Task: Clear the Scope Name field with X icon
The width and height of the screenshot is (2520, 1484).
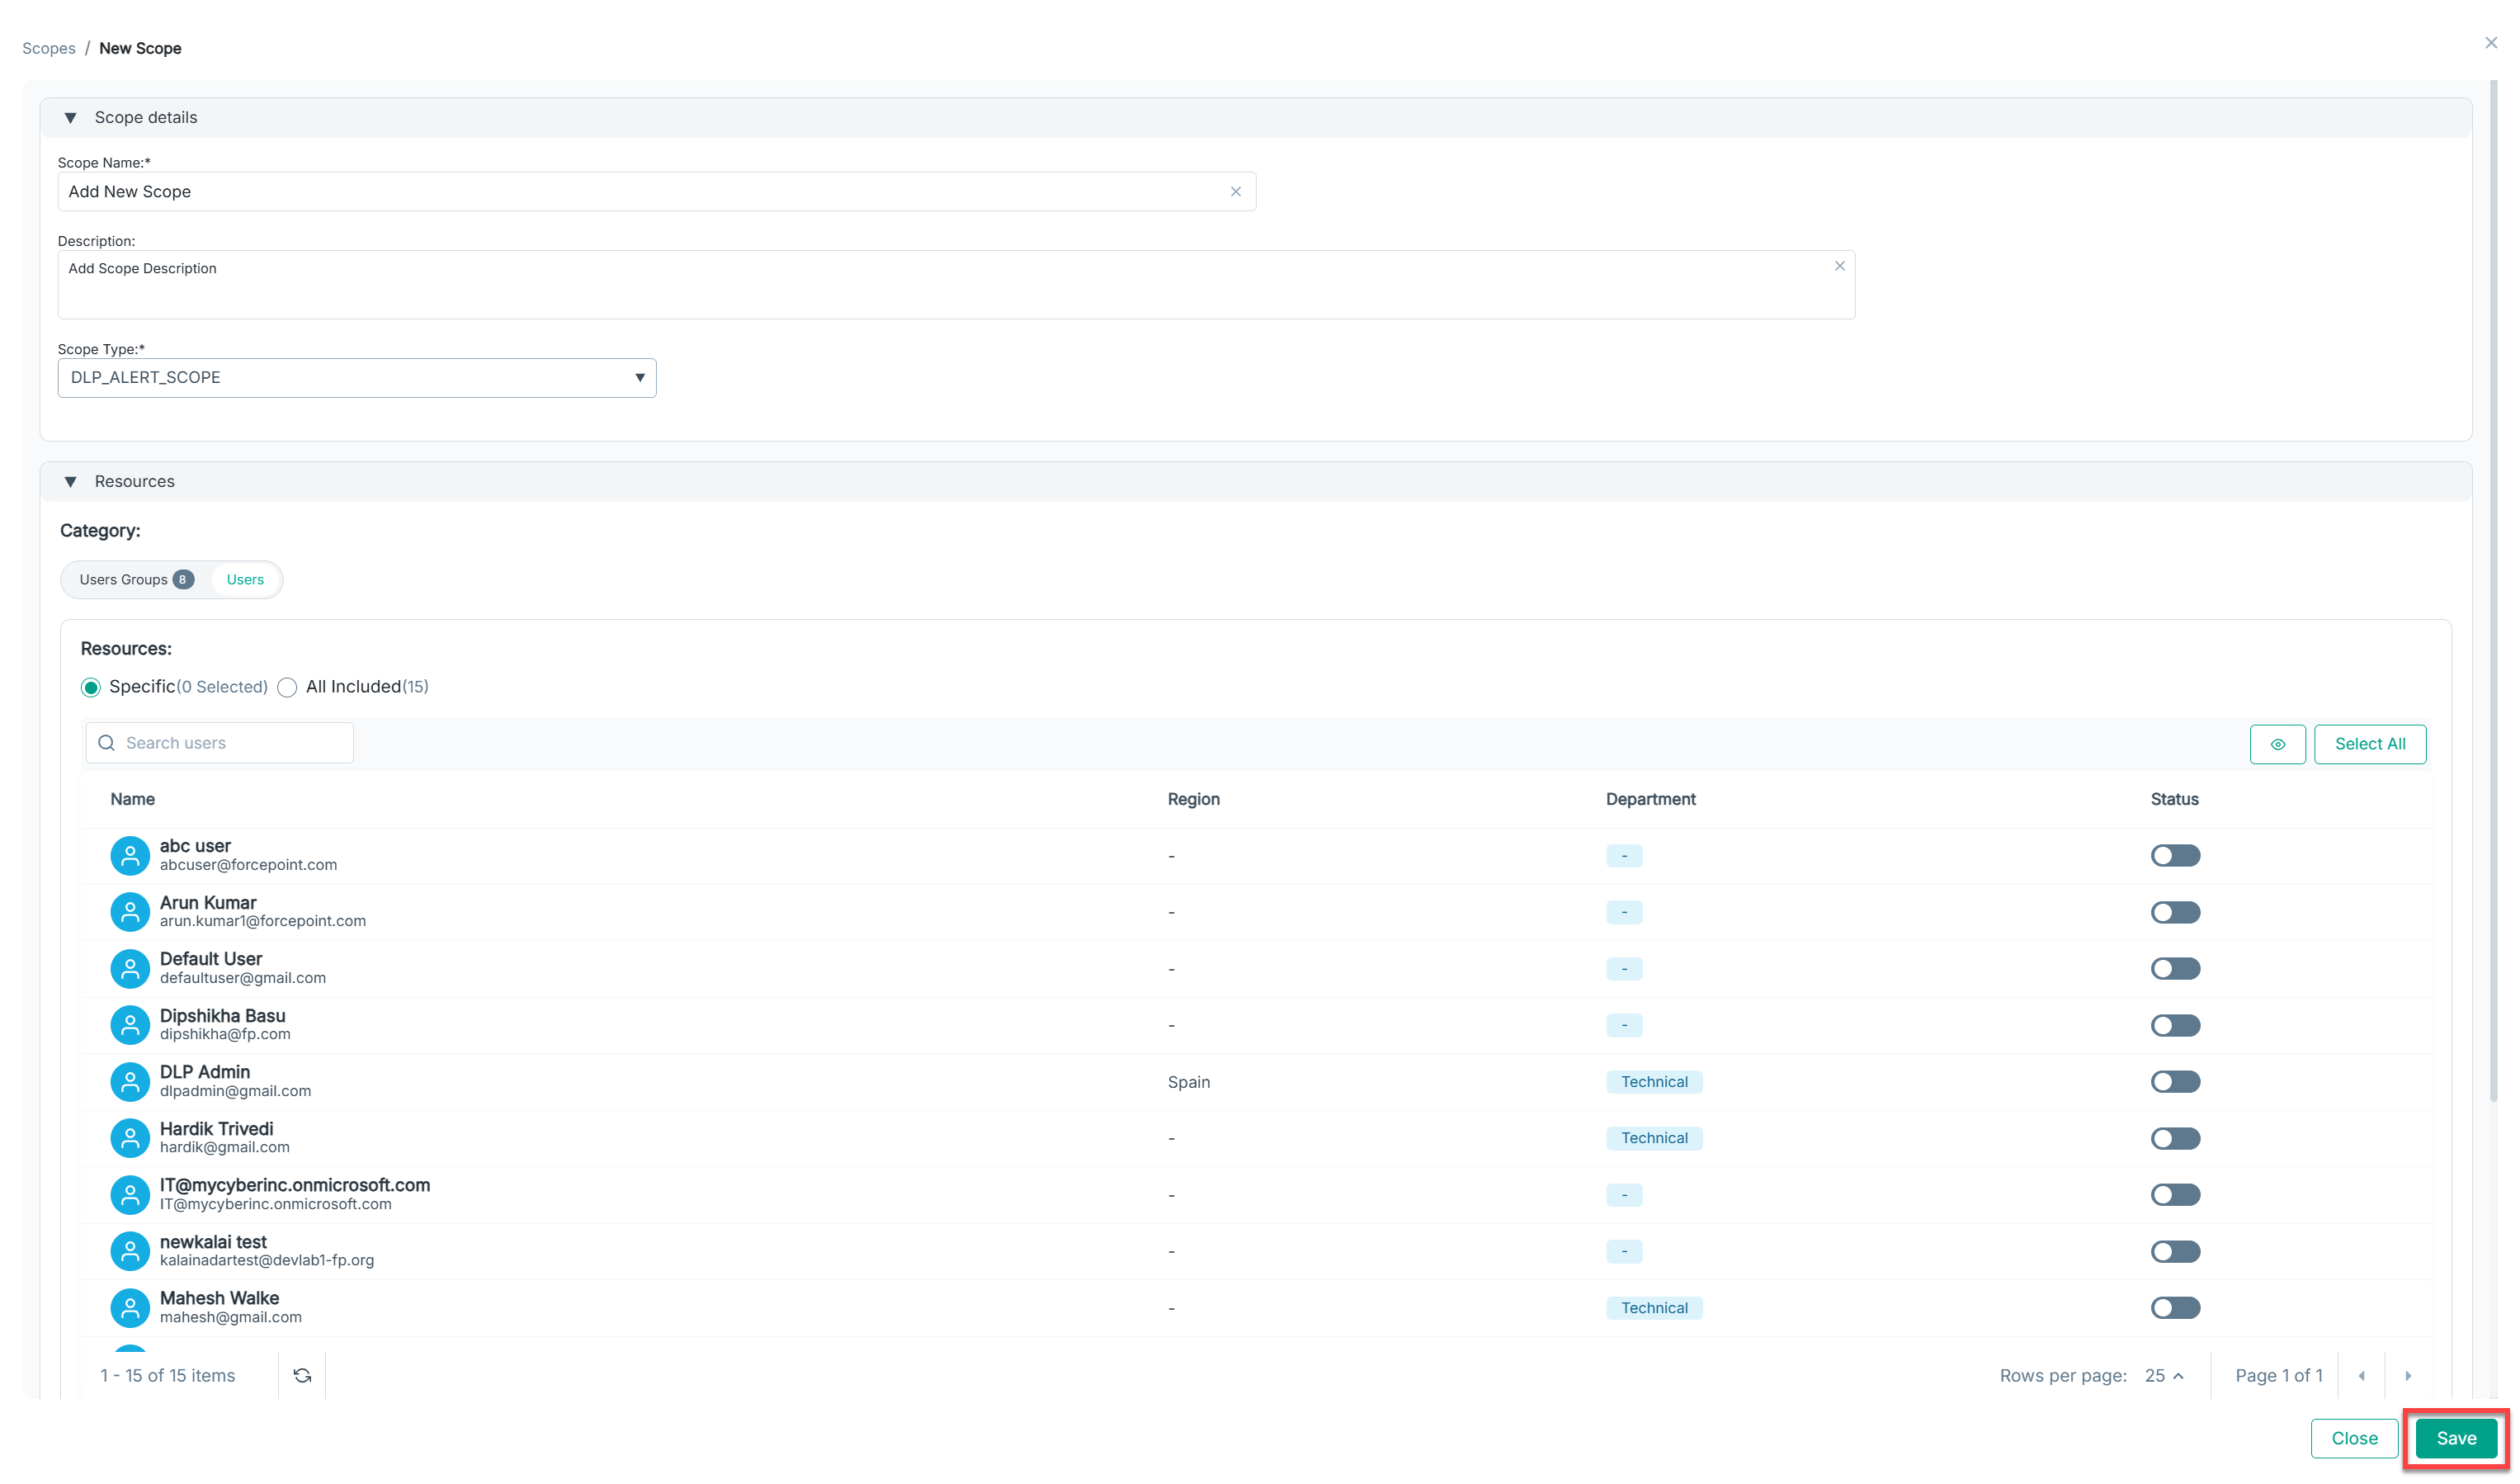Action: click(1235, 192)
